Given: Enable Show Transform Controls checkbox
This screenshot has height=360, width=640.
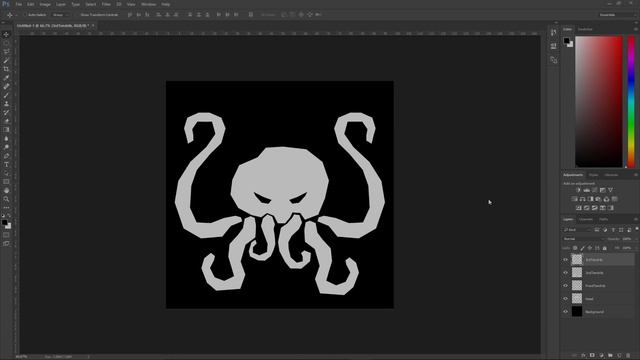Looking at the screenshot, I should (78, 15).
